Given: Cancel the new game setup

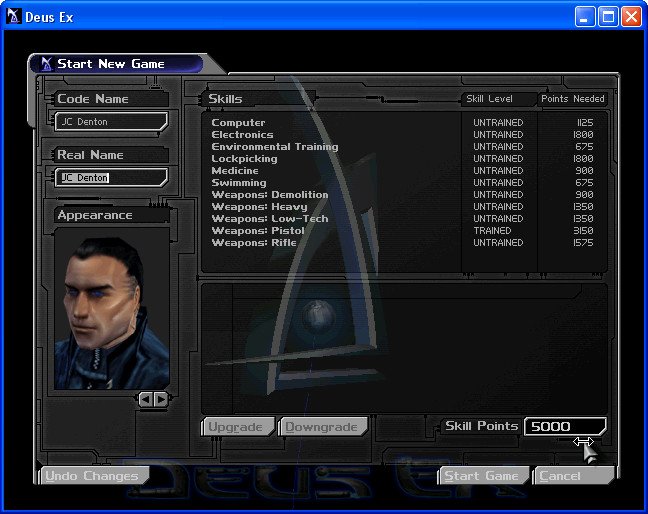Looking at the screenshot, I should [x=574, y=476].
